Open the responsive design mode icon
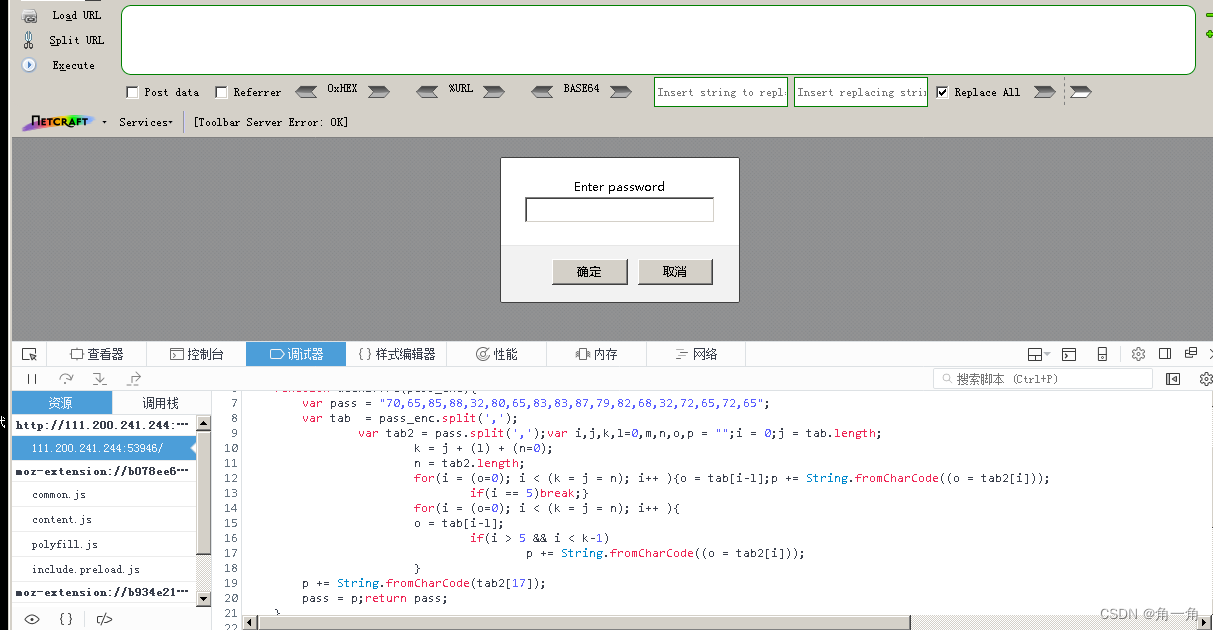The image size is (1213, 630). pos(1102,353)
